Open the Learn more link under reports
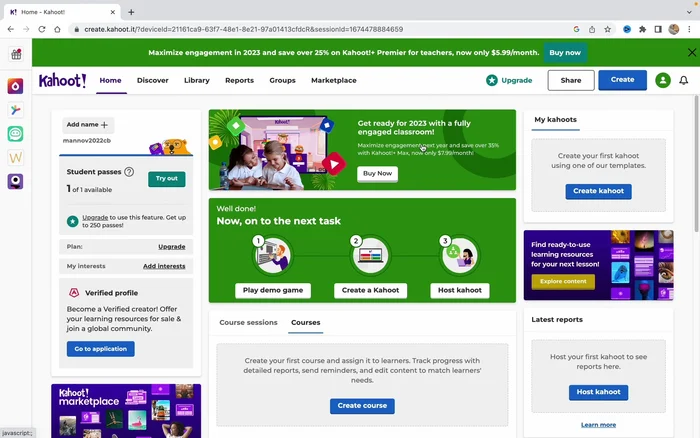Screen dimensions: 700x438 (598, 425)
